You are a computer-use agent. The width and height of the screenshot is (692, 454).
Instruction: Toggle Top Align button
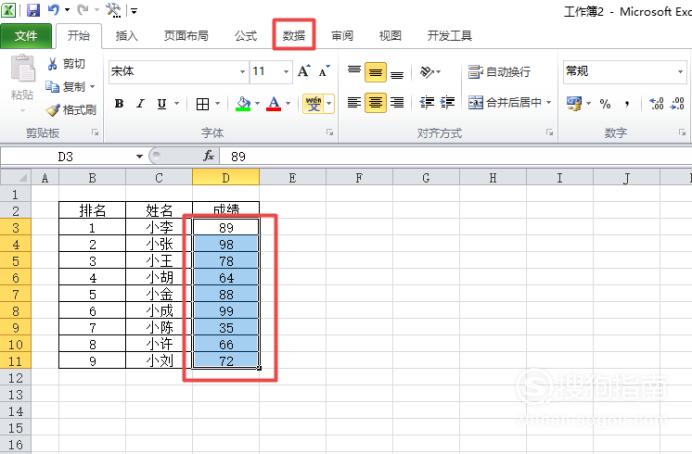tap(354, 71)
